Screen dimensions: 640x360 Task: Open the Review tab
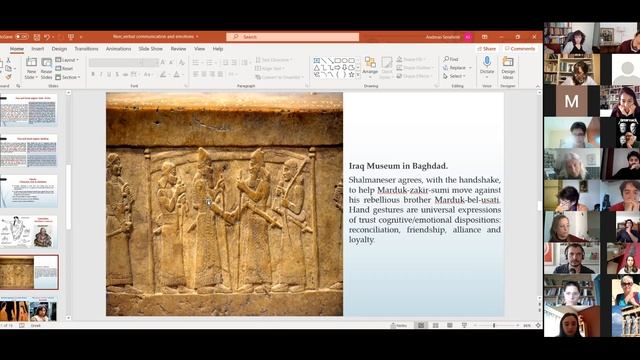click(178, 49)
